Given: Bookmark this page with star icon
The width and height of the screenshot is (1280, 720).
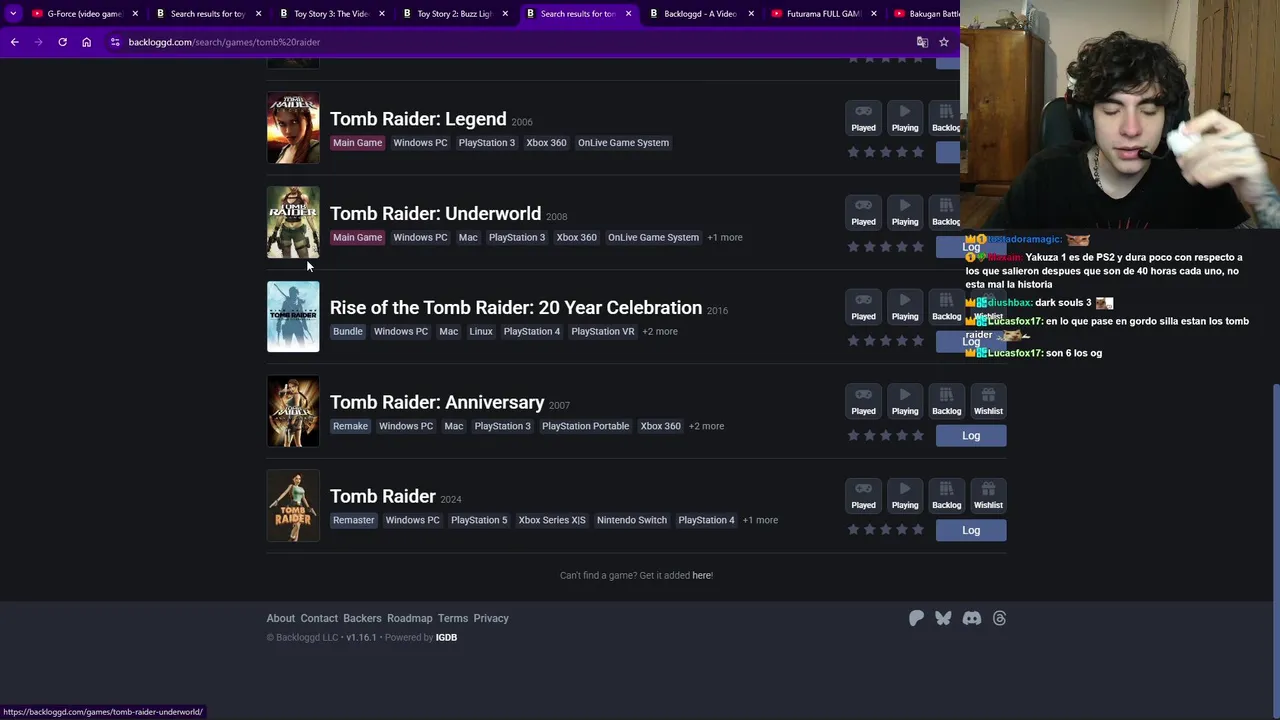Looking at the screenshot, I should tap(943, 42).
